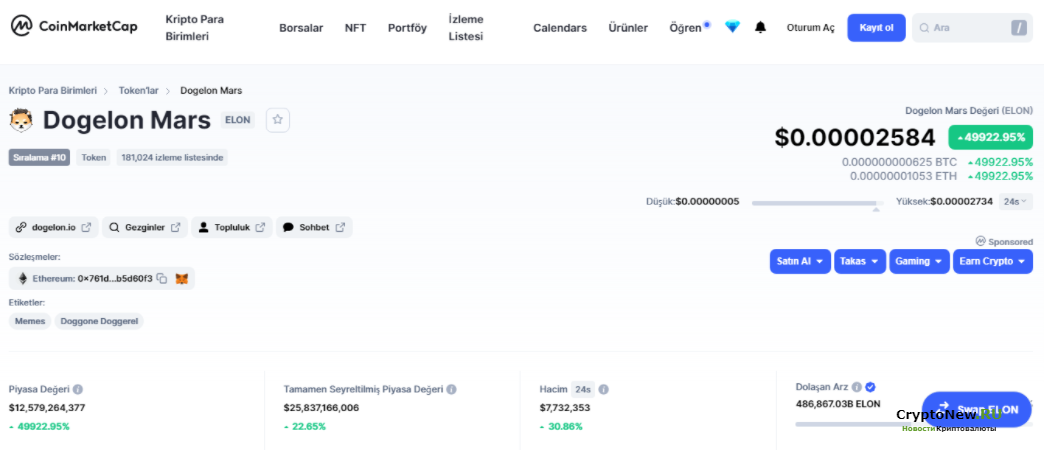Click the Sıralama #10 badge
Viewport: 1044px width, 450px height.
point(39,158)
